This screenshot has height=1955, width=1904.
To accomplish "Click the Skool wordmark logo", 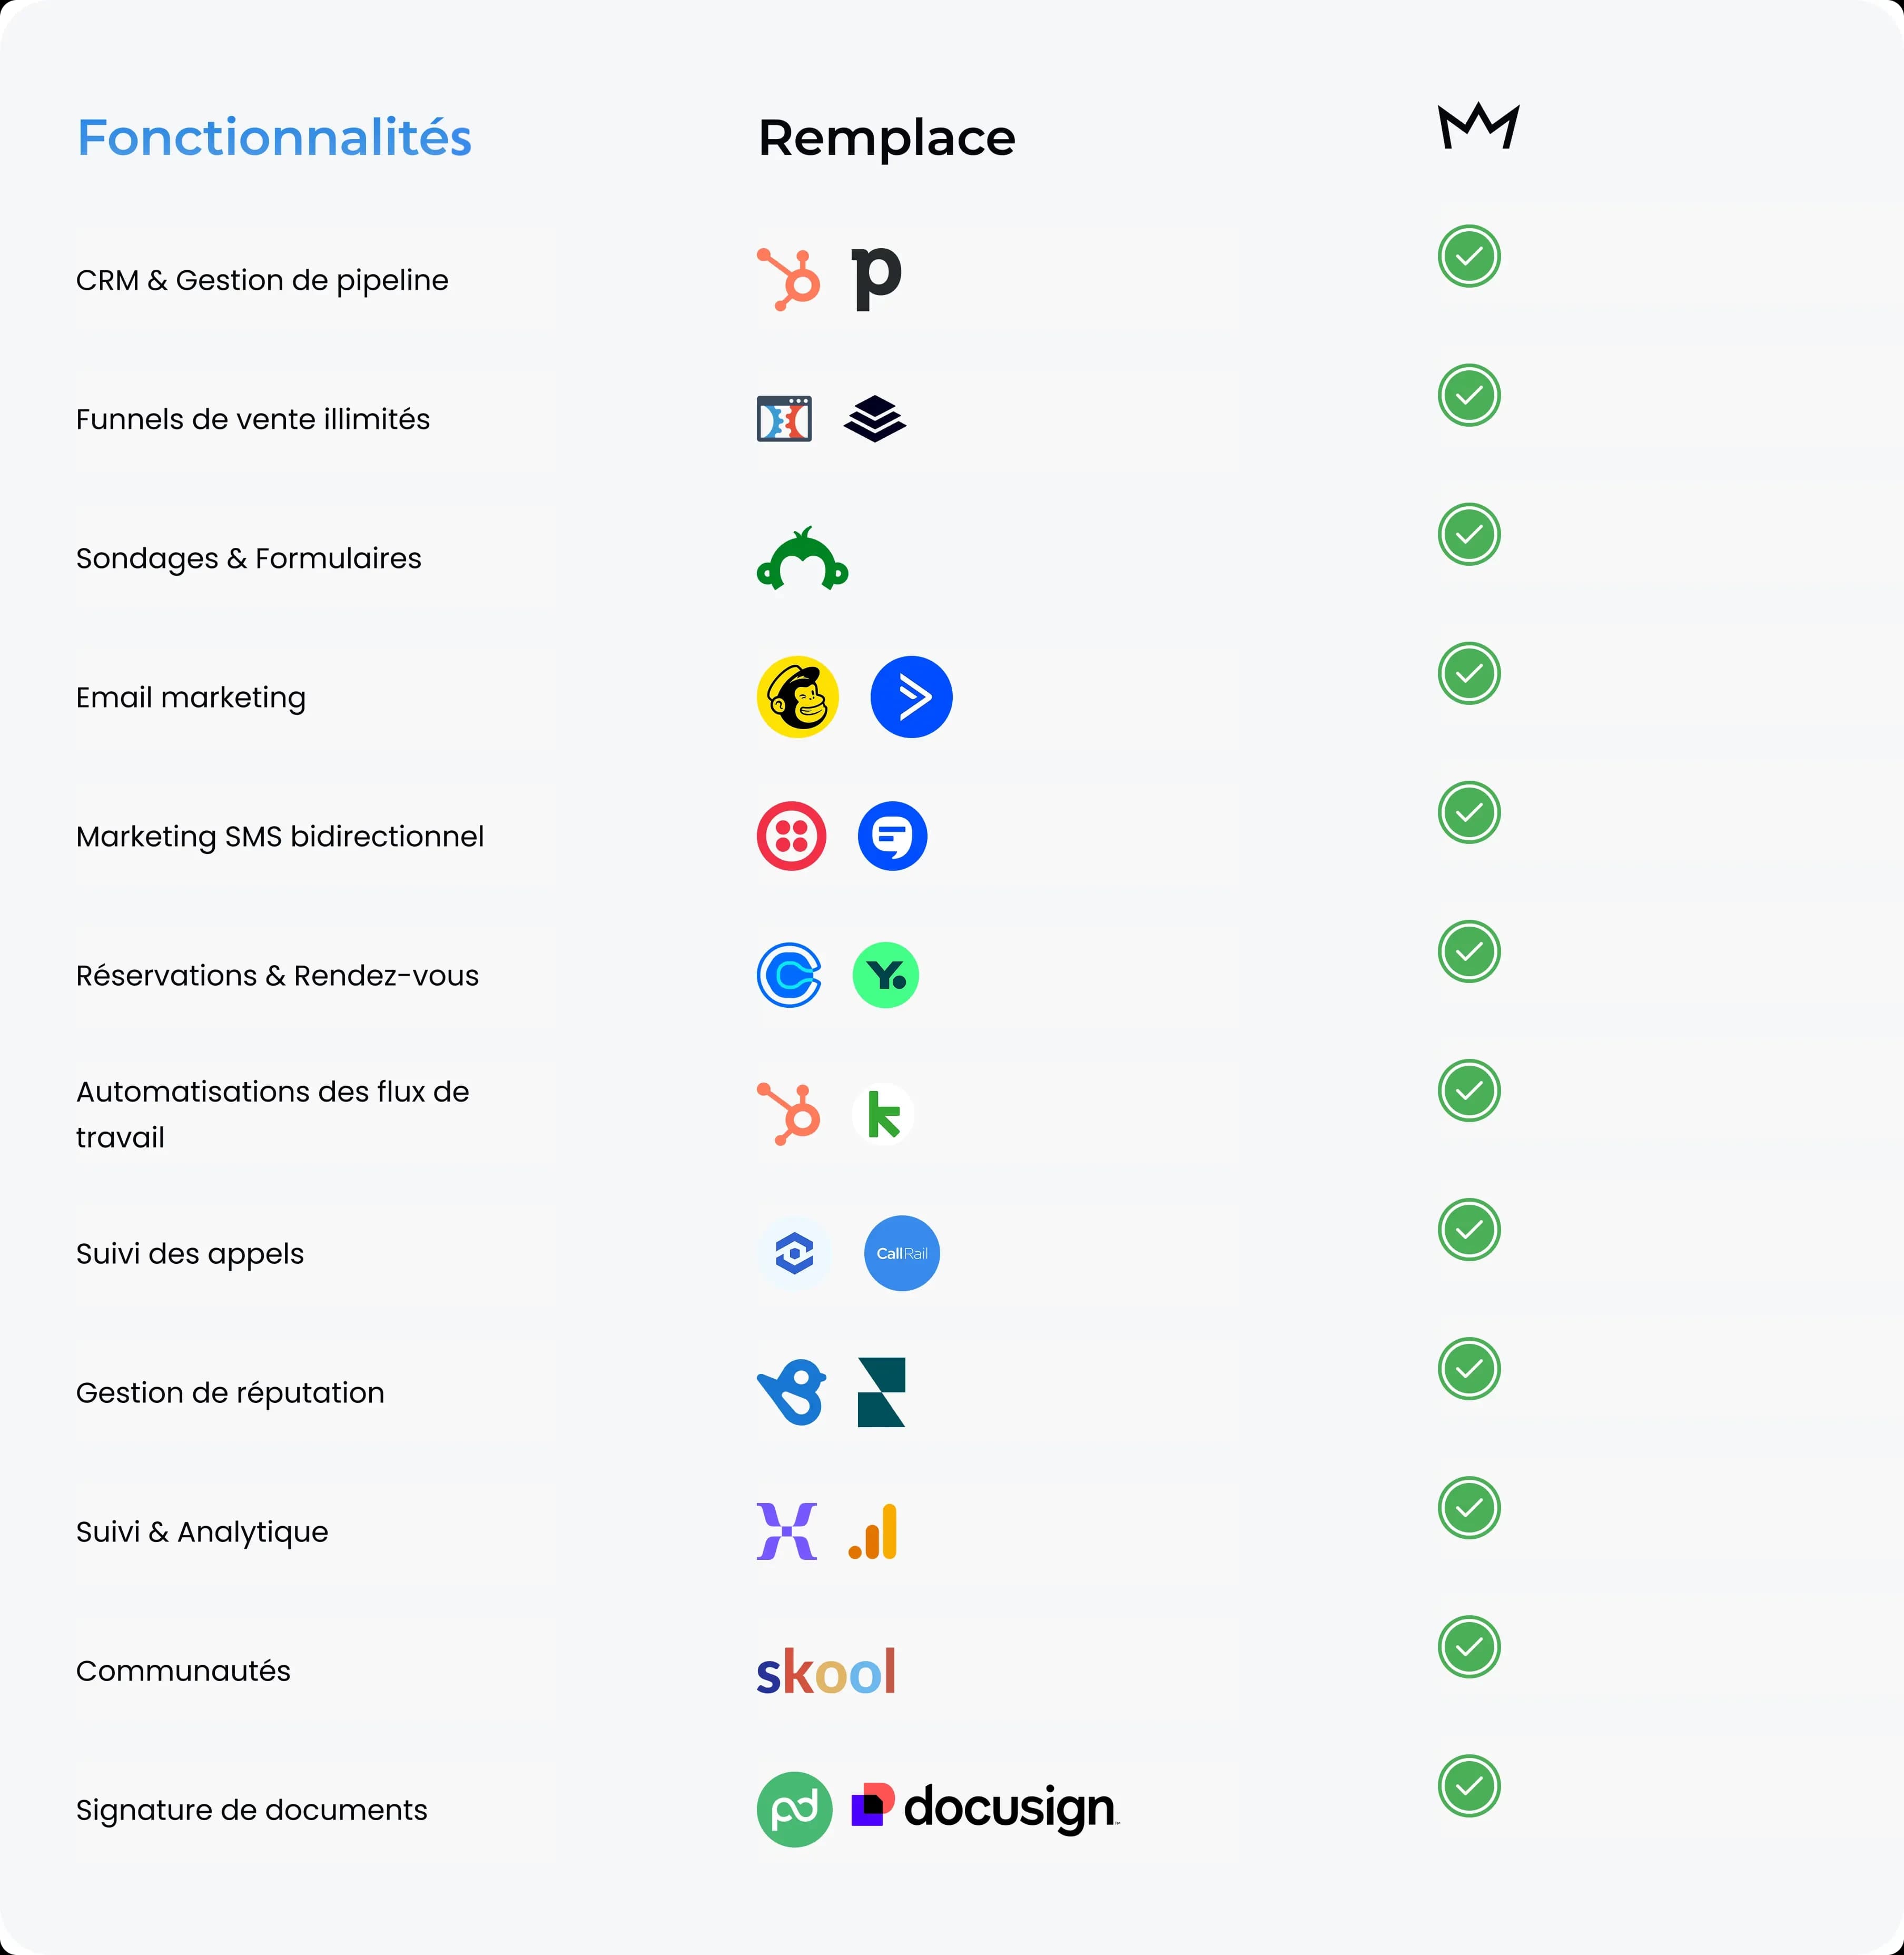I will pos(826,1671).
